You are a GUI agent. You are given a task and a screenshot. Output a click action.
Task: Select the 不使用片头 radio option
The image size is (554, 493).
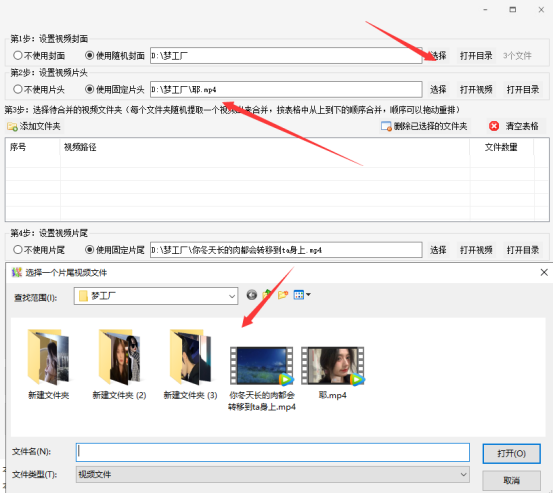click(x=39, y=89)
